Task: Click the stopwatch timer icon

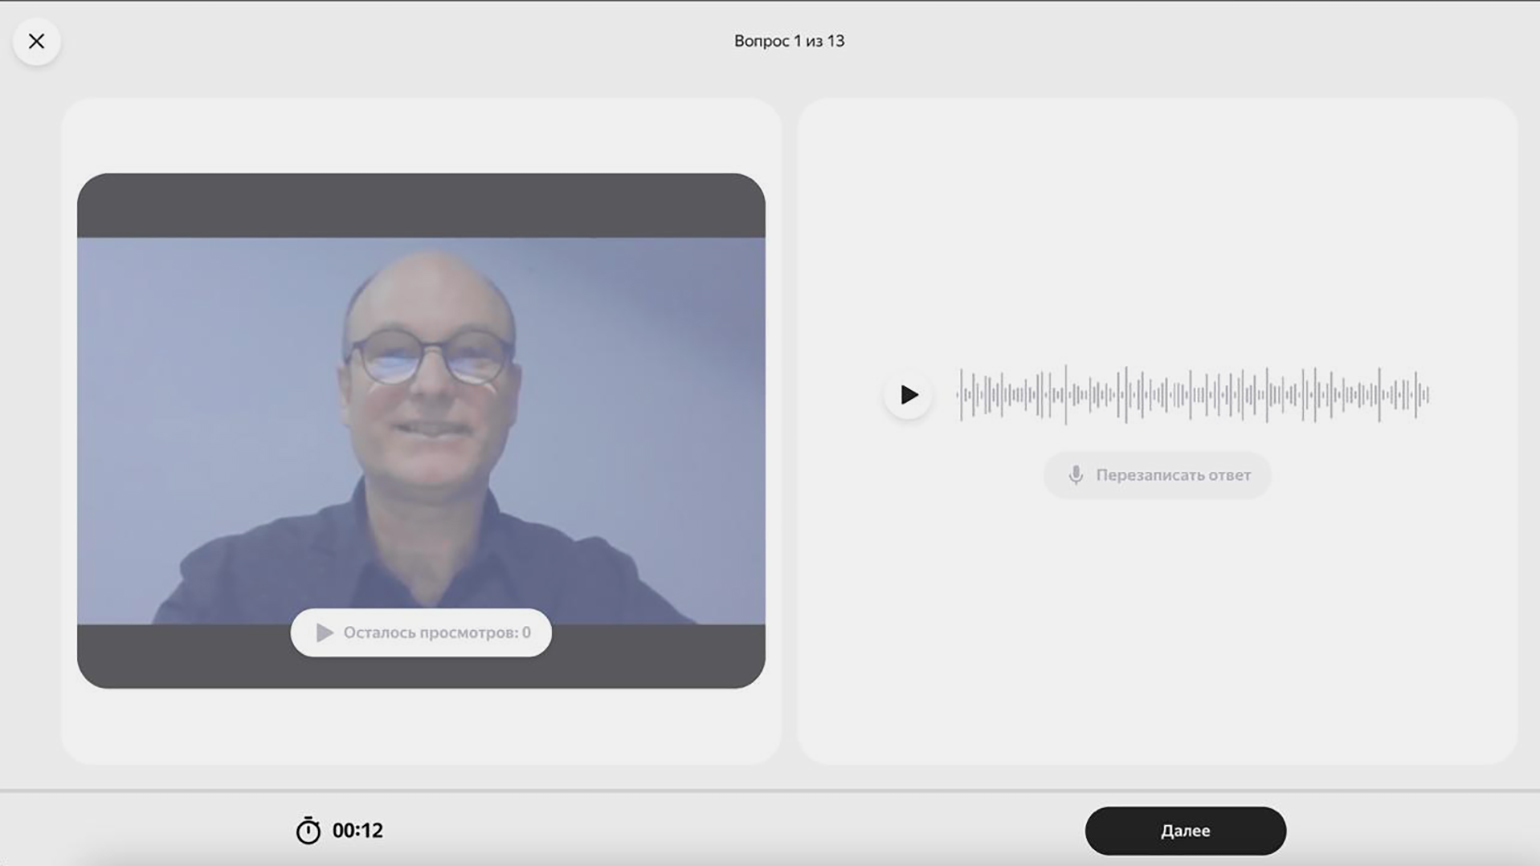Action: point(308,831)
